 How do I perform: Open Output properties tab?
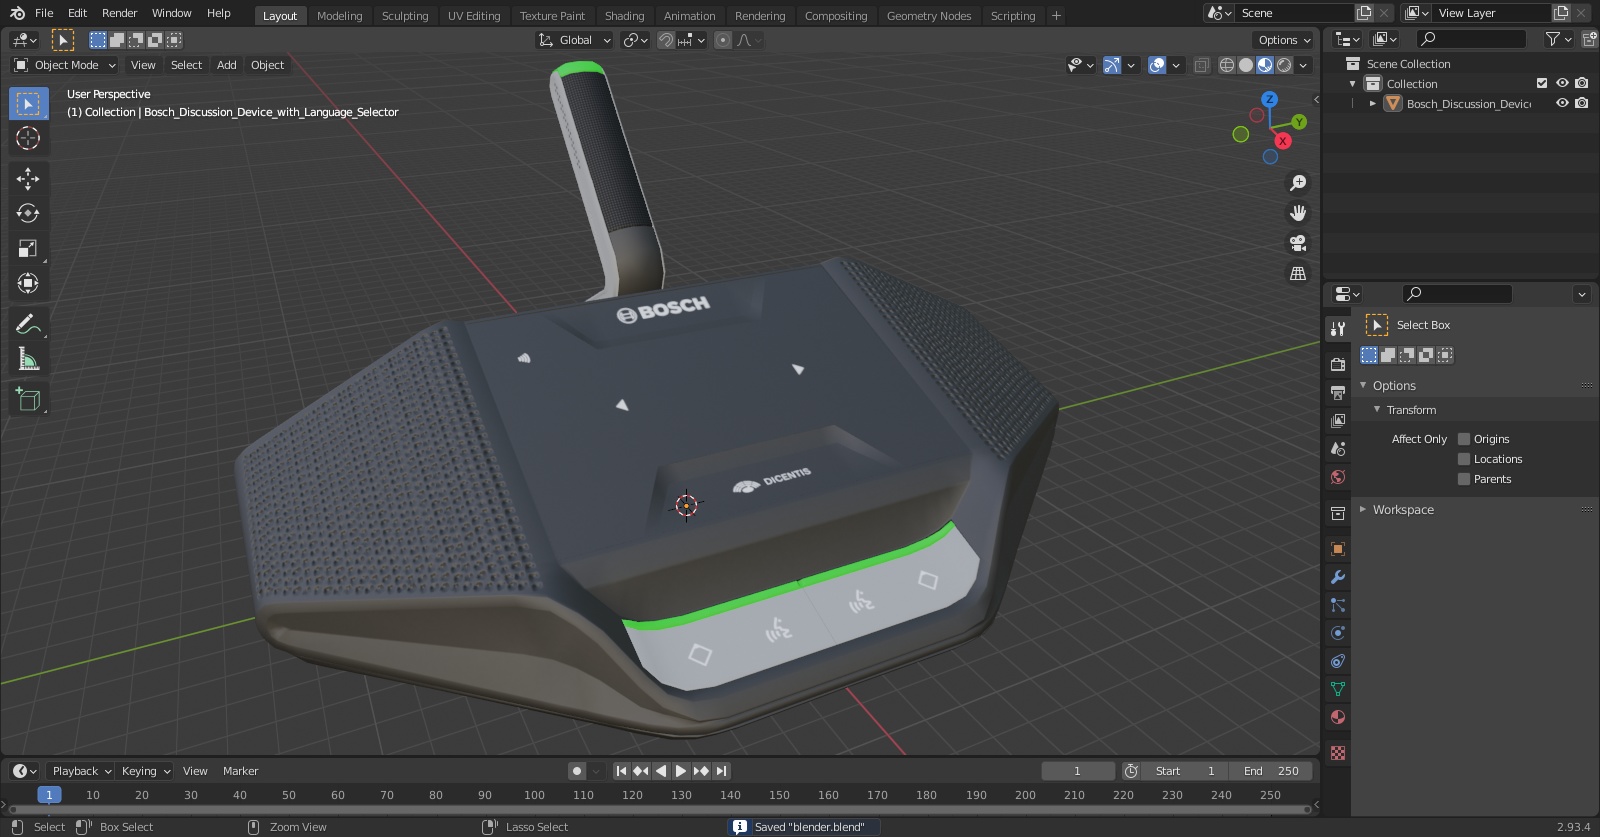[x=1338, y=393]
